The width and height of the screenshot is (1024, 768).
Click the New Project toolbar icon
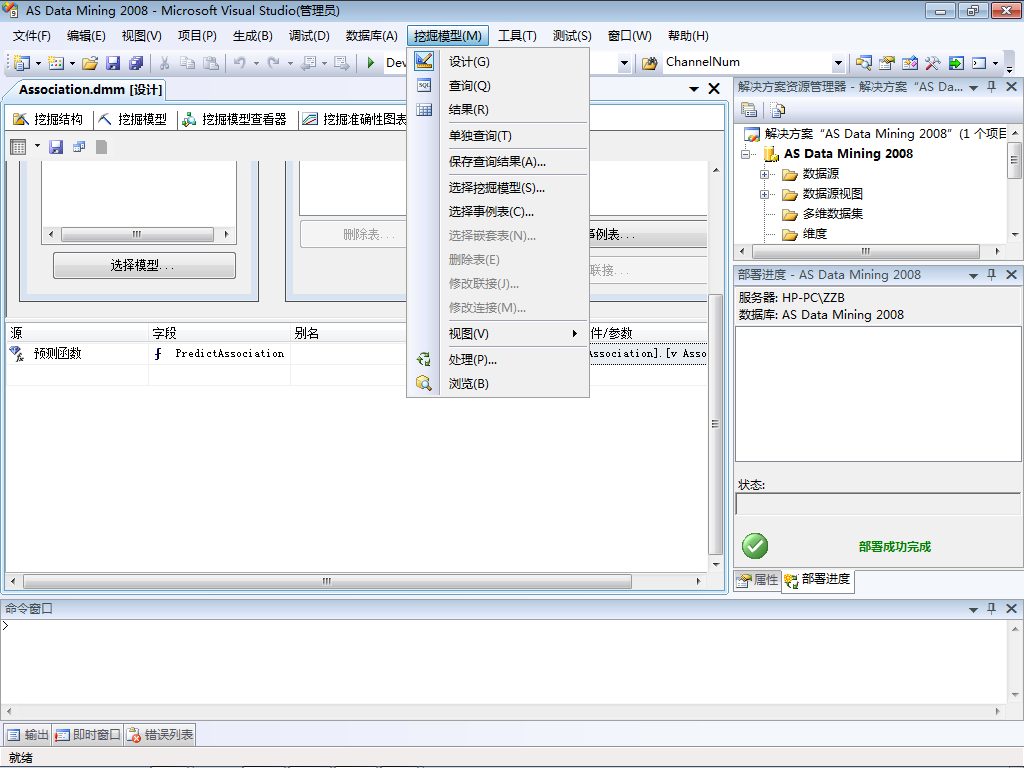click(22, 63)
